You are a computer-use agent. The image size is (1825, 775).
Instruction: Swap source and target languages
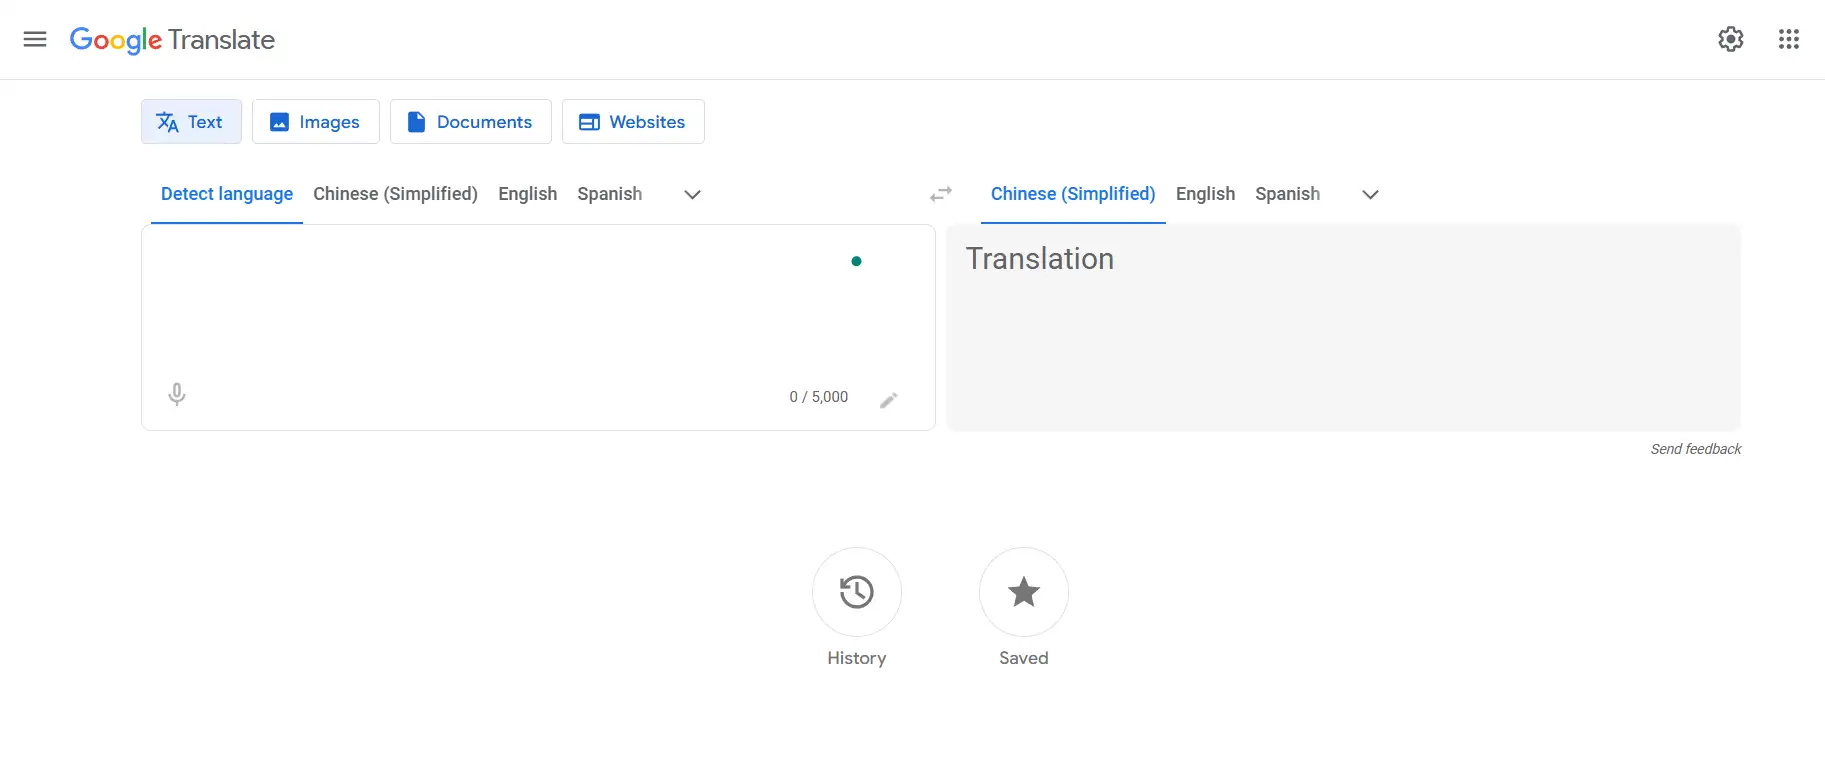coord(941,194)
